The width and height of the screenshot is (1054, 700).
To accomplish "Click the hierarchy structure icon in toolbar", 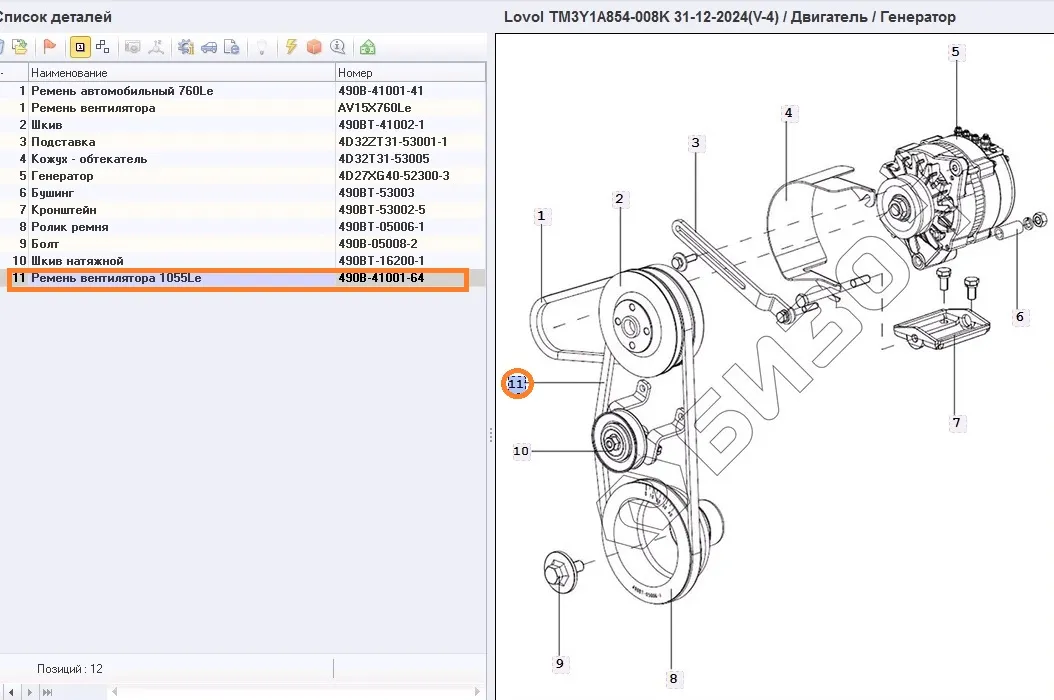I will 102,47.
